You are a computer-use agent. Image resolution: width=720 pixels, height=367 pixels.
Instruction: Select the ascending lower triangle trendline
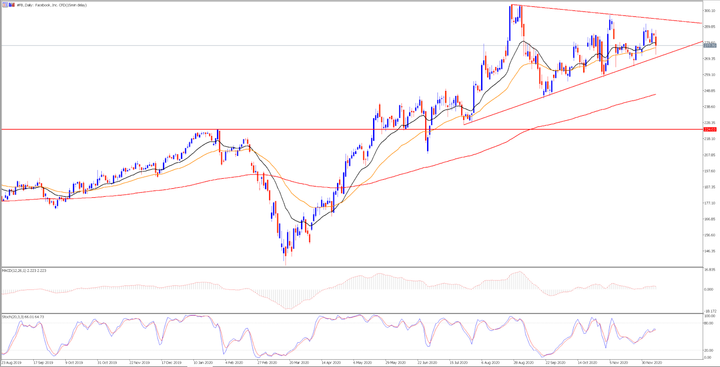point(583,83)
